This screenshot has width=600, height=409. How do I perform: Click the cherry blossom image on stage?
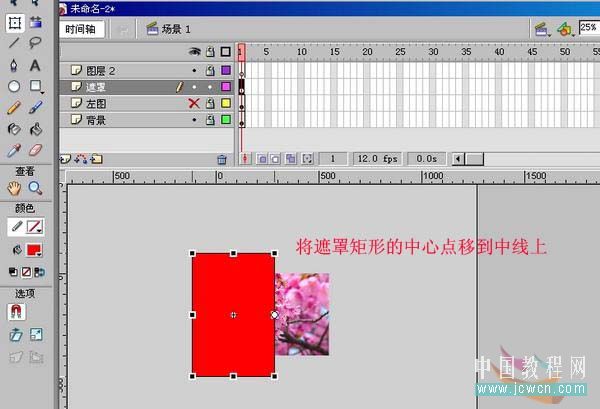tap(302, 314)
